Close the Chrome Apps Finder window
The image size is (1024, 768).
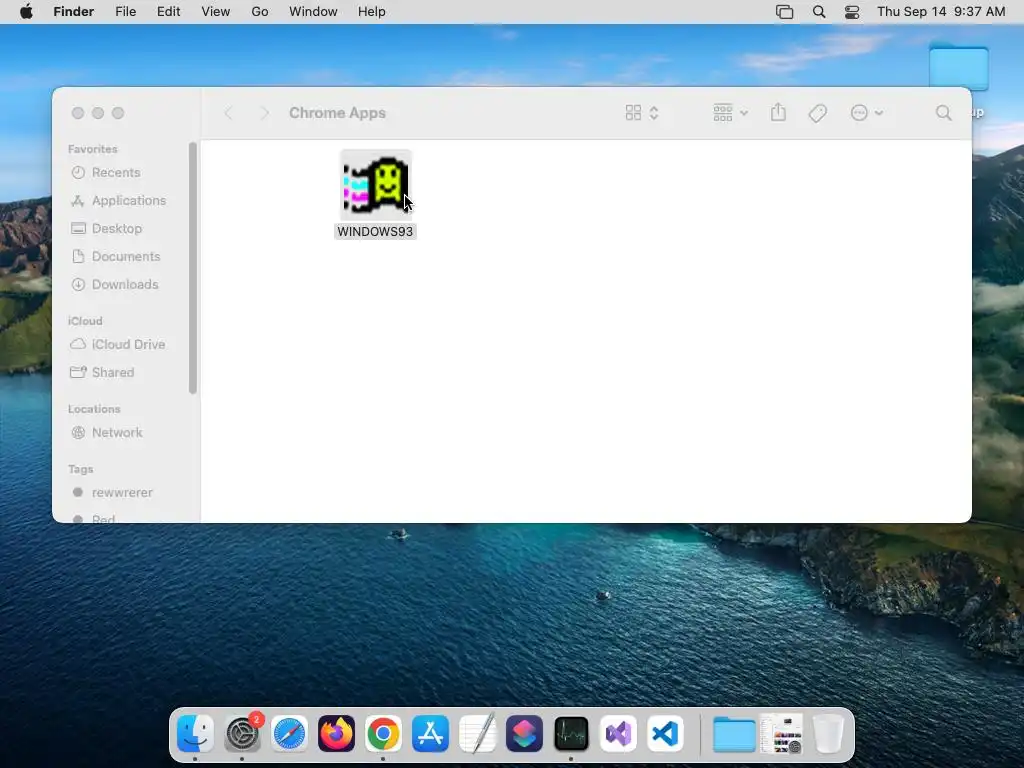(78, 113)
